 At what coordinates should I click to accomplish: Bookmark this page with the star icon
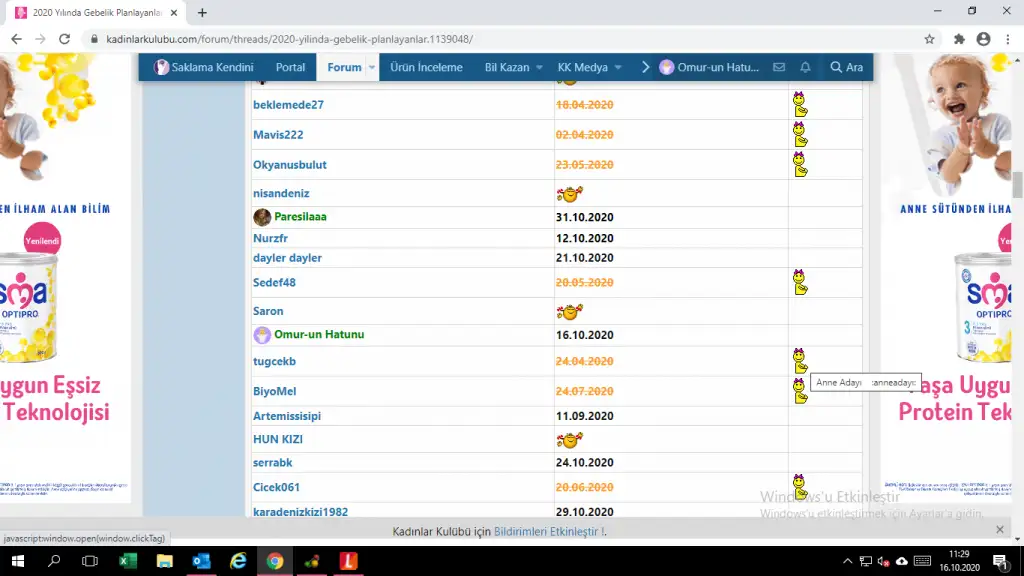[929, 39]
